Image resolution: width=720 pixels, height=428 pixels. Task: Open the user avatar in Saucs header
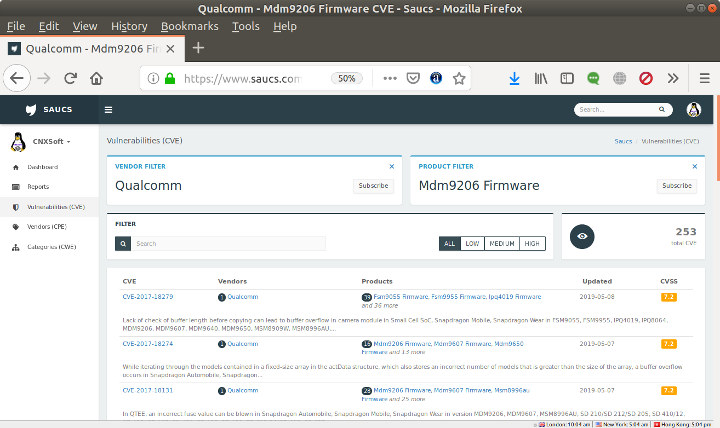(693, 110)
